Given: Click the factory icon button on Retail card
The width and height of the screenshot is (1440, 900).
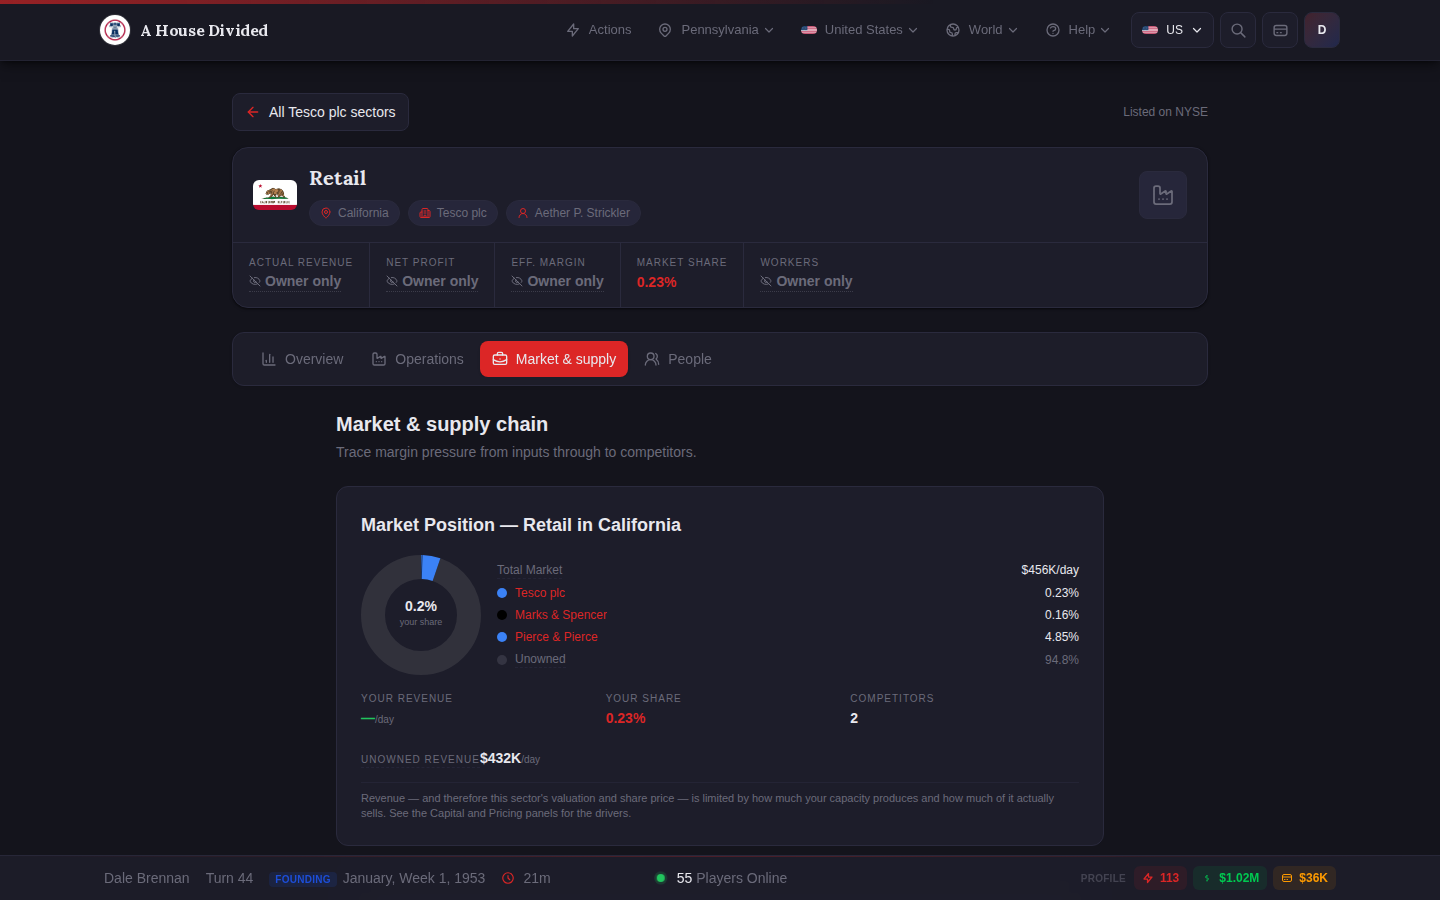Looking at the screenshot, I should pos(1163,195).
